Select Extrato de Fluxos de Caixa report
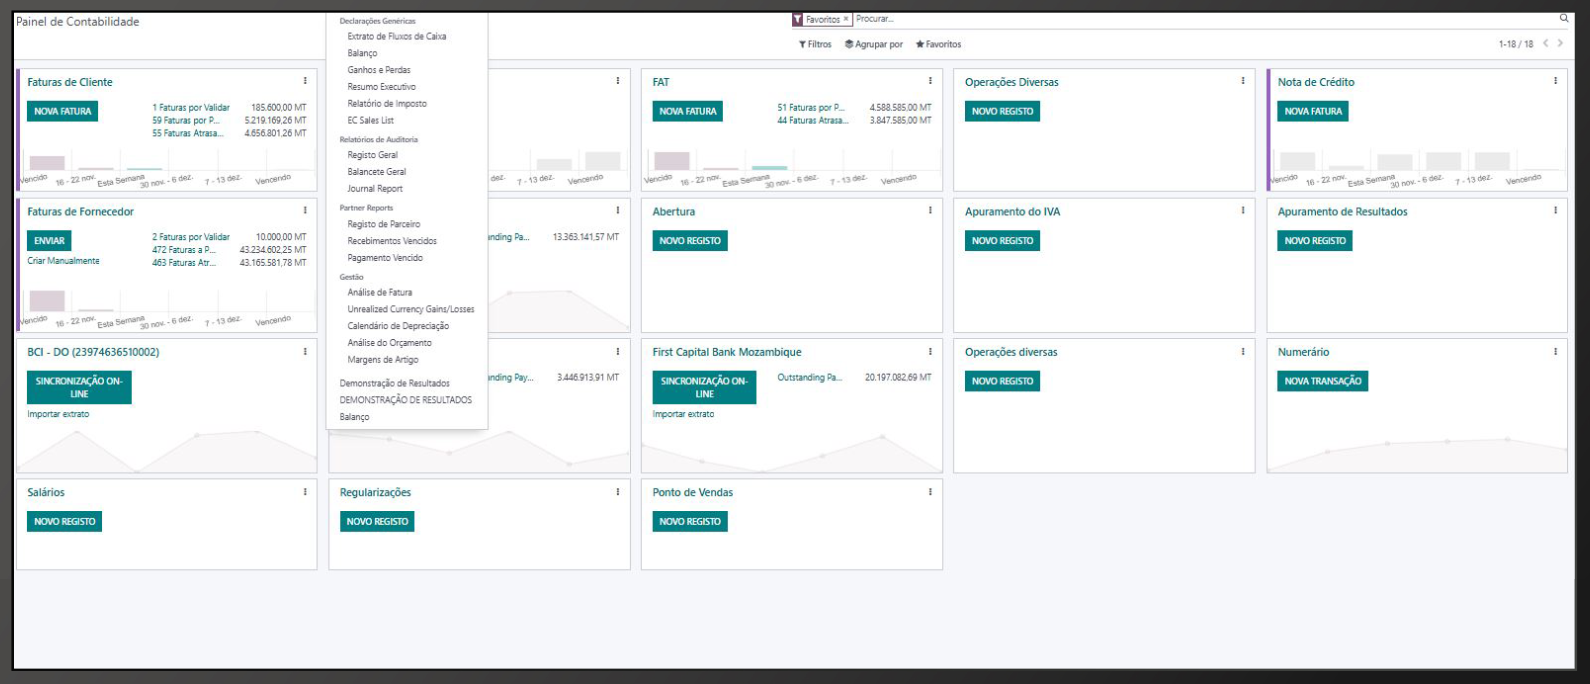The width and height of the screenshot is (1590, 684). coord(397,36)
